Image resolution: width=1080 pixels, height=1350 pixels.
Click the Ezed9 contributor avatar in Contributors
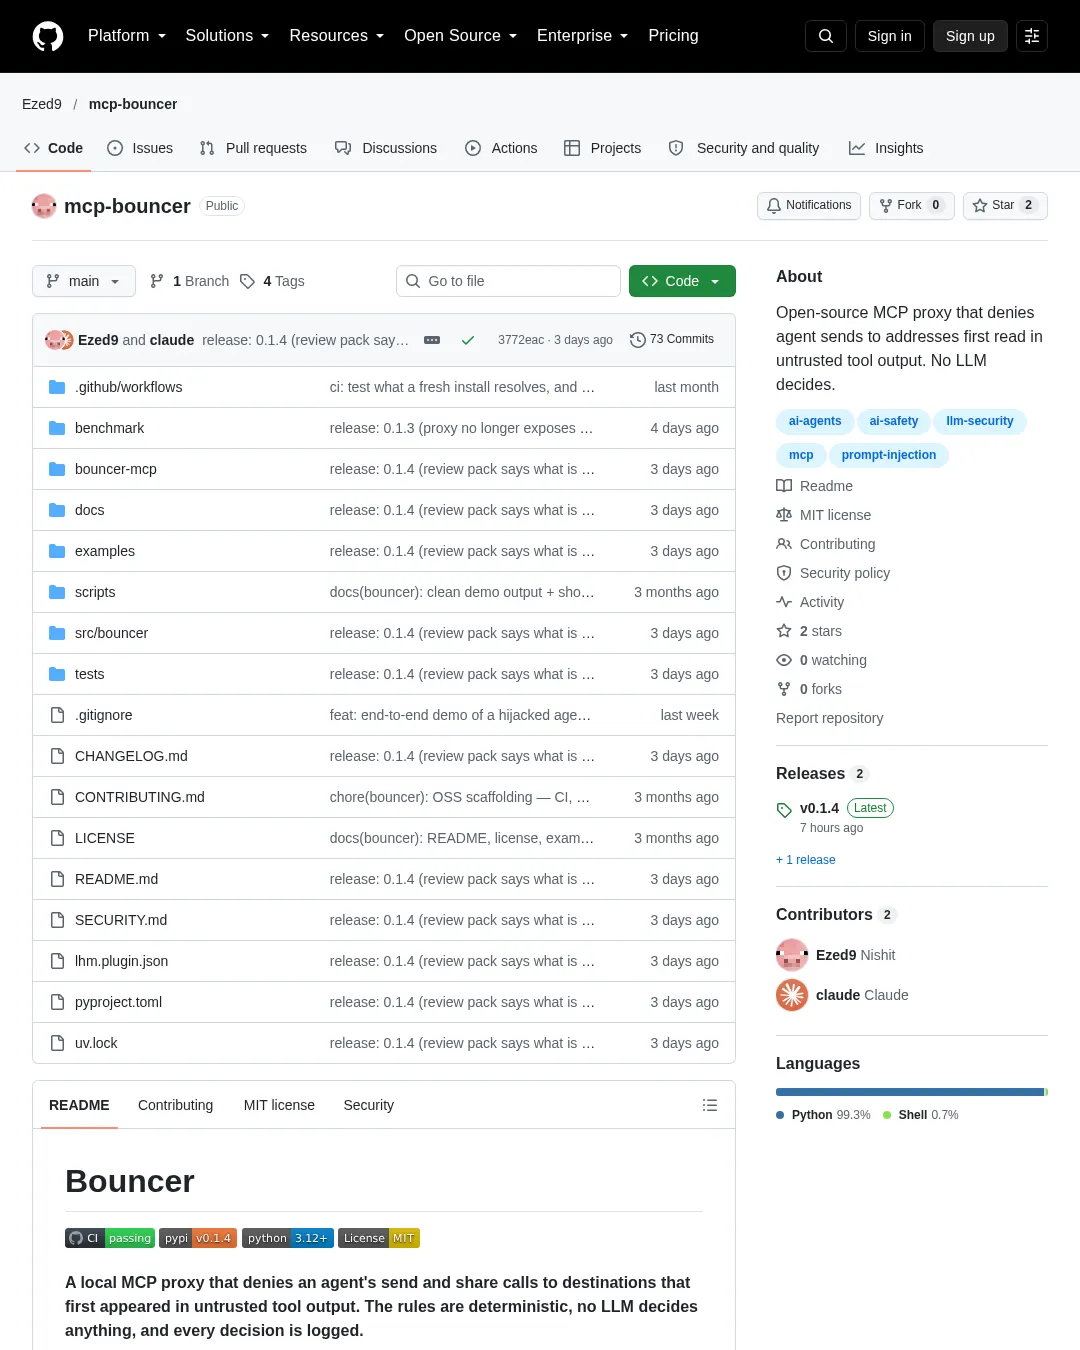(x=792, y=955)
